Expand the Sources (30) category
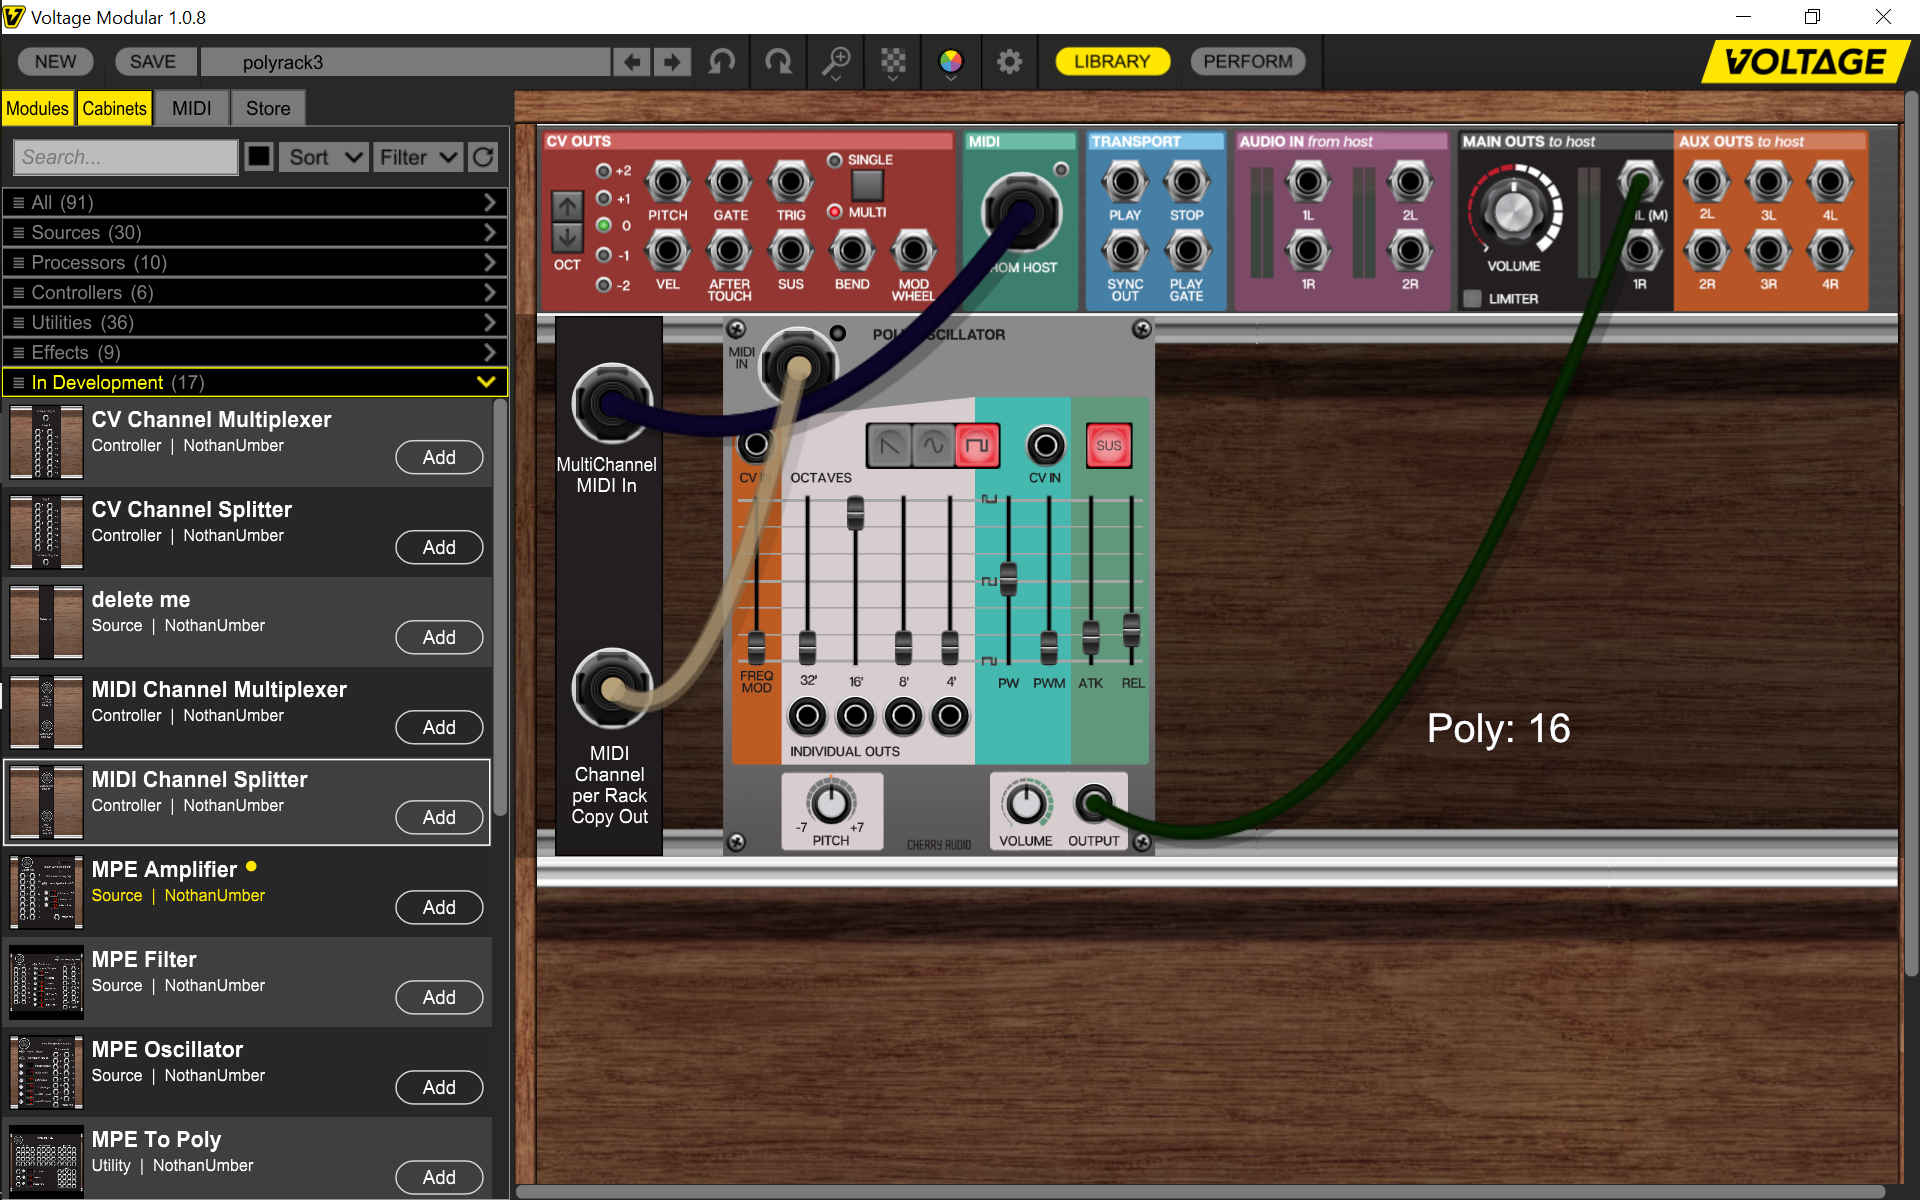This screenshot has width=1920, height=1200. (x=255, y=232)
